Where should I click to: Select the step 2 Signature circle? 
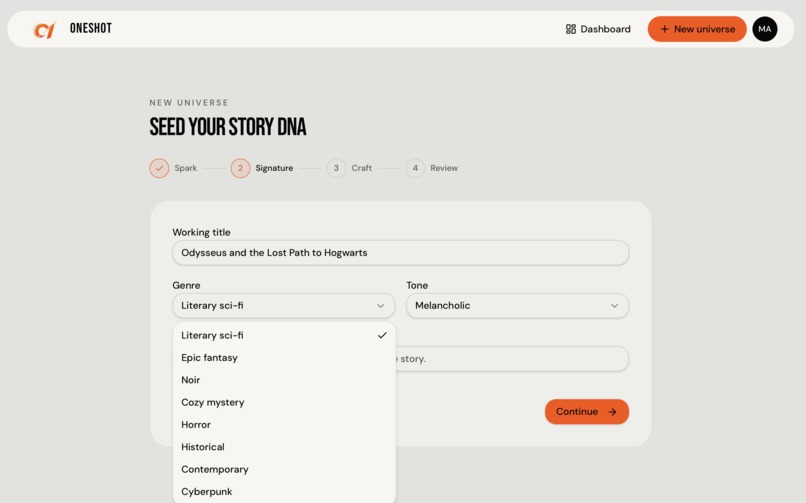[240, 168]
